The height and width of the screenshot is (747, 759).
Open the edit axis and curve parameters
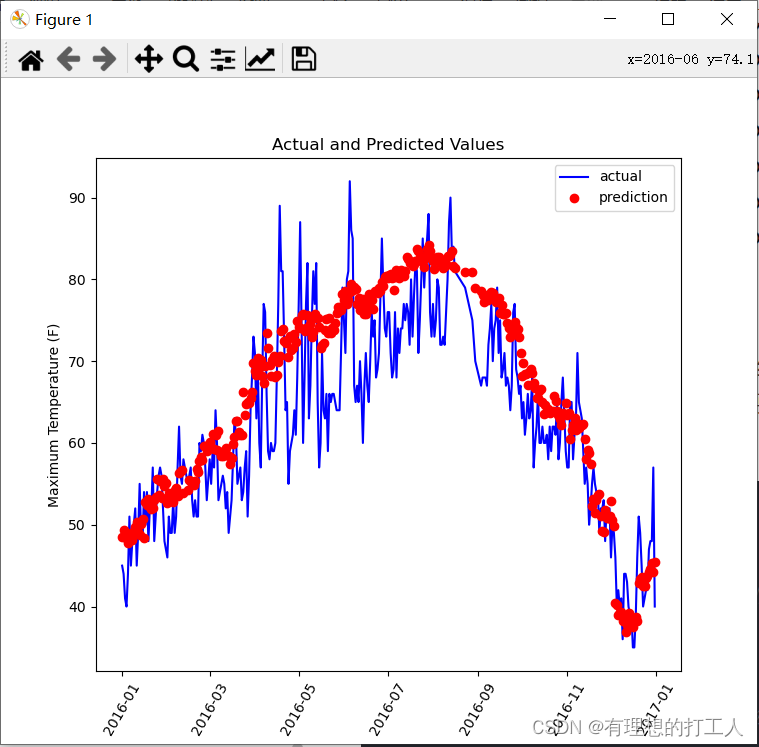click(260, 60)
